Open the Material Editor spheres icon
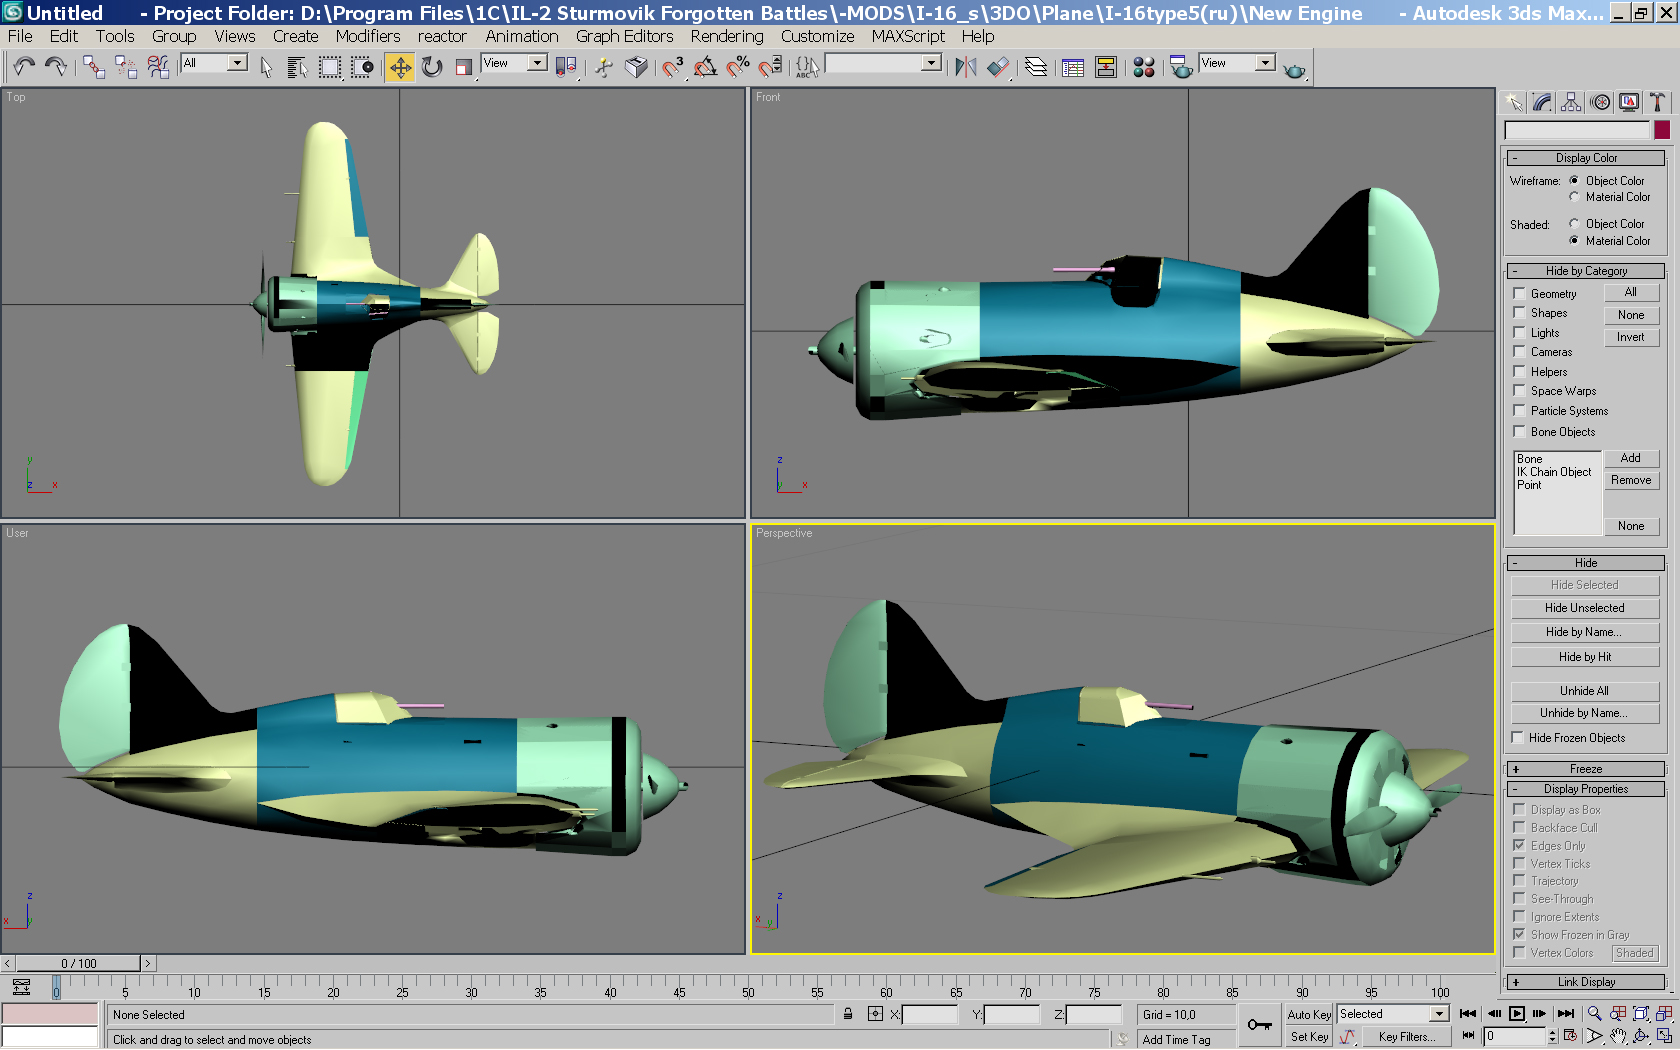The height and width of the screenshot is (1050, 1680). pos(1144,67)
